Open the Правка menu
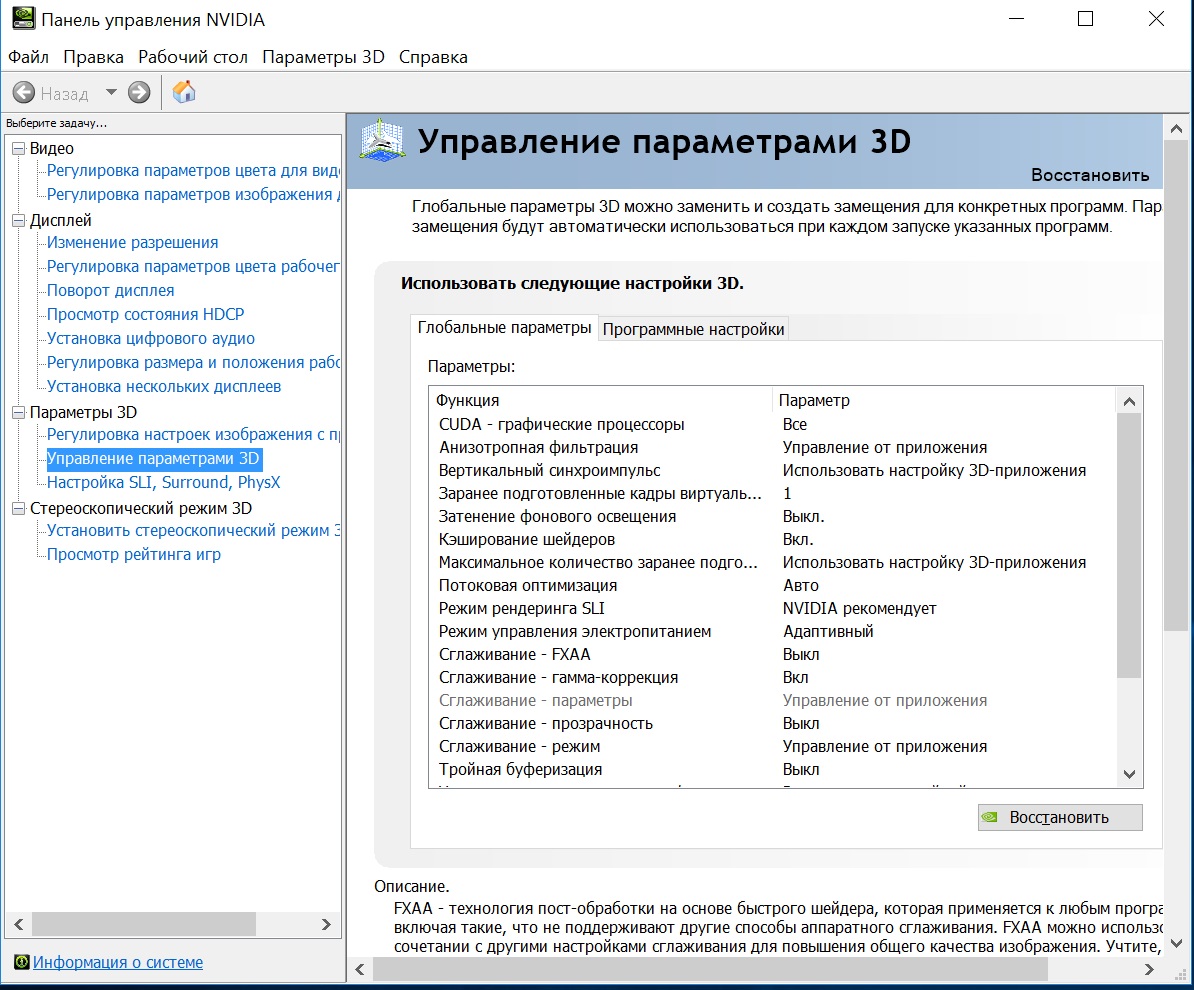This screenshot has width=1194, height=990. click(x=93, y=57)
